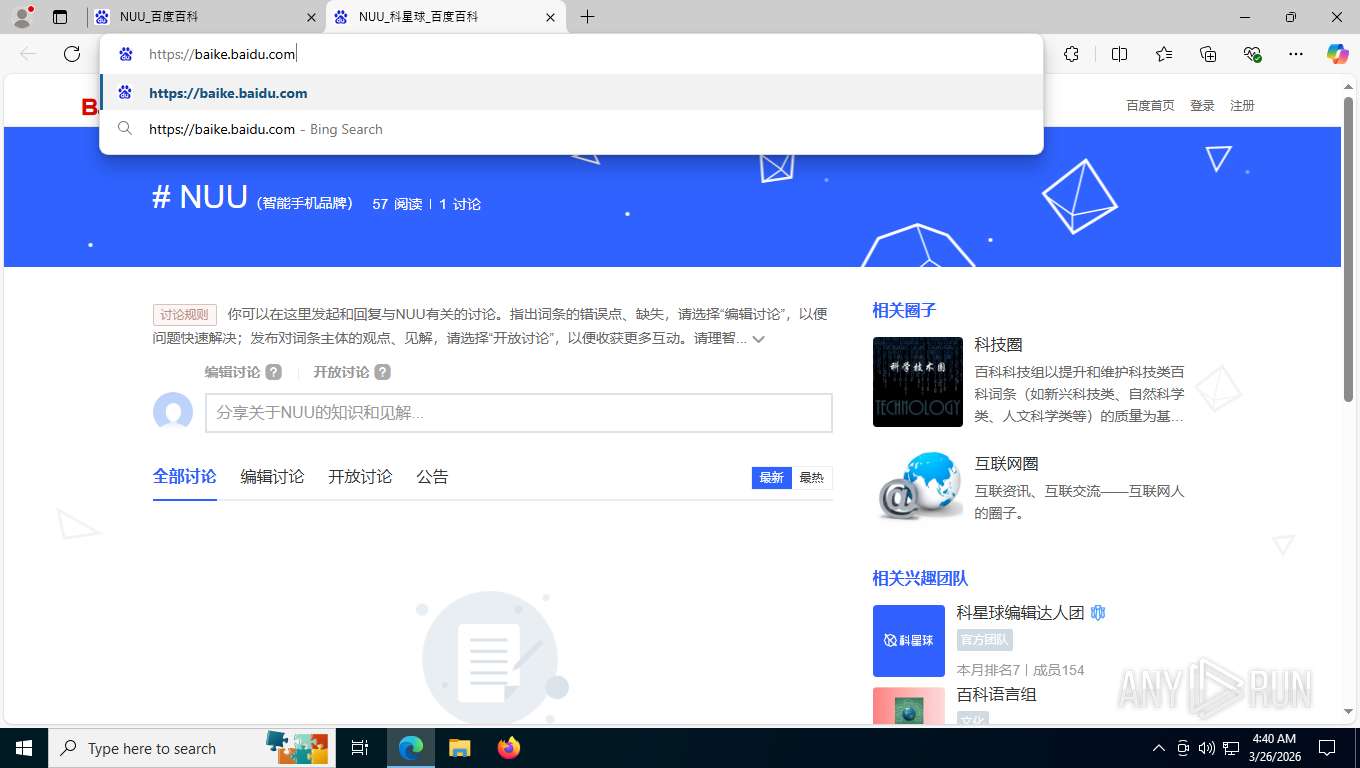The width and height of the screenshot is (1360, 768).
Task: Click the scrollbar down arrow
Action: (1349, 711)
